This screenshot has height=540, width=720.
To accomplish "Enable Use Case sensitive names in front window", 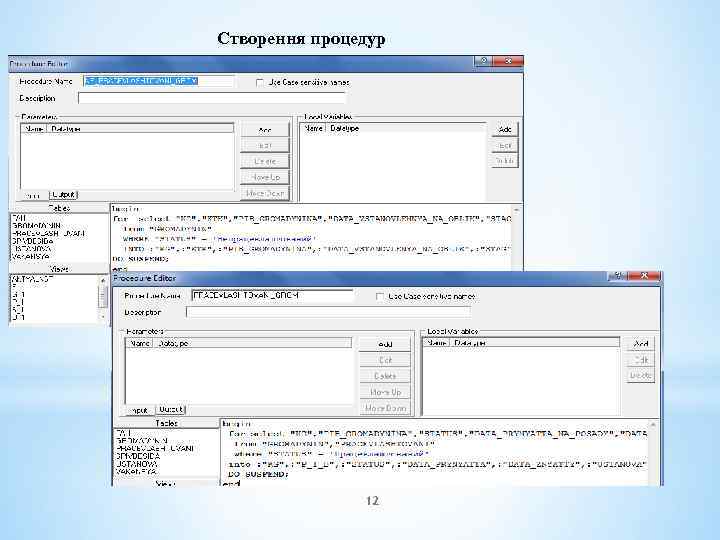I will (380, 297).
